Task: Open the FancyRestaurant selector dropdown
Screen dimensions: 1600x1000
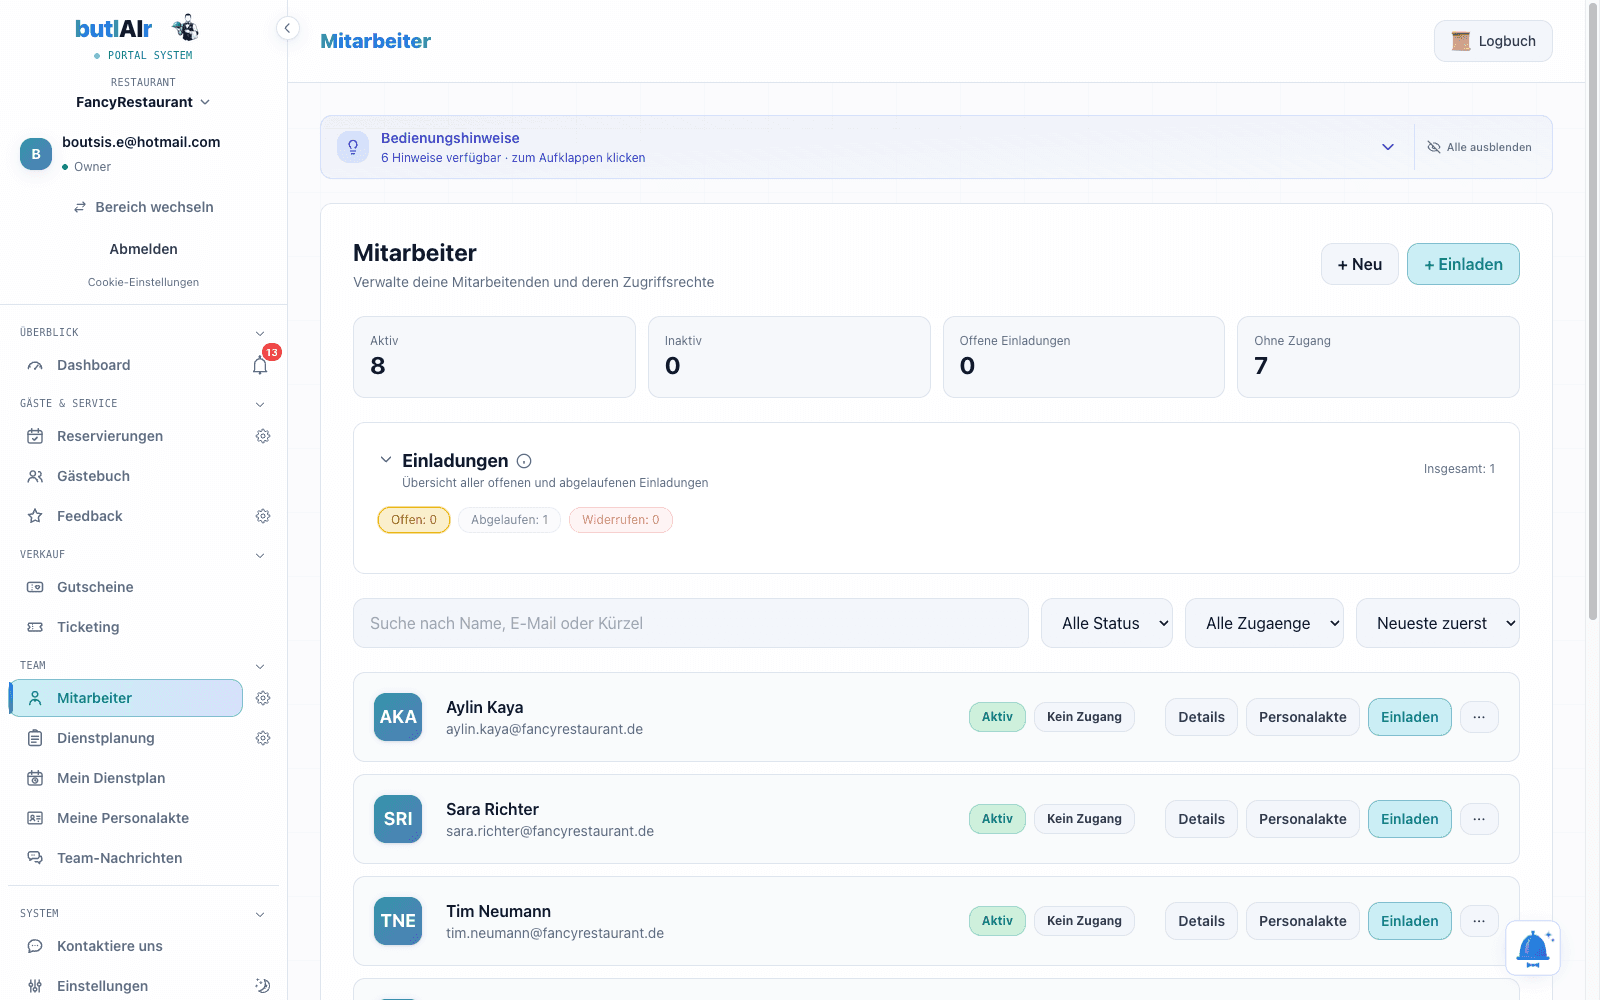Action: coord(143,102)
